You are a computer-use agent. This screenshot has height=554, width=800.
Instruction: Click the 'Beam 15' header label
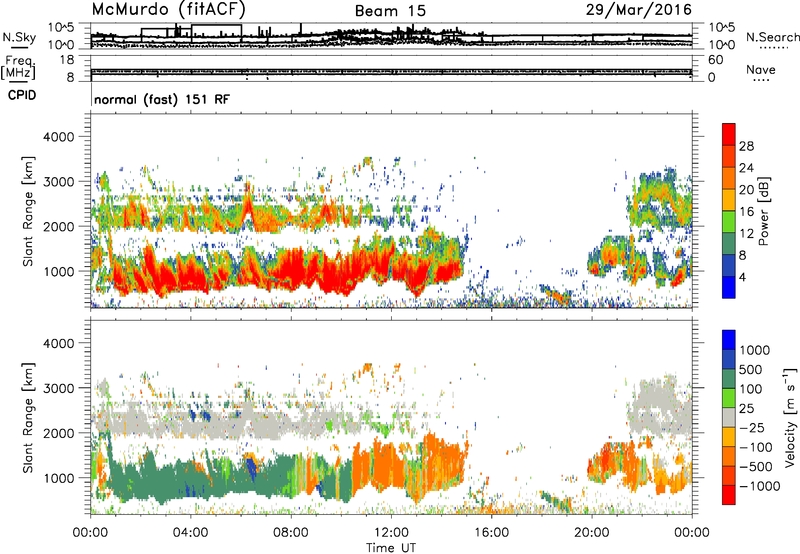point(390,11)
